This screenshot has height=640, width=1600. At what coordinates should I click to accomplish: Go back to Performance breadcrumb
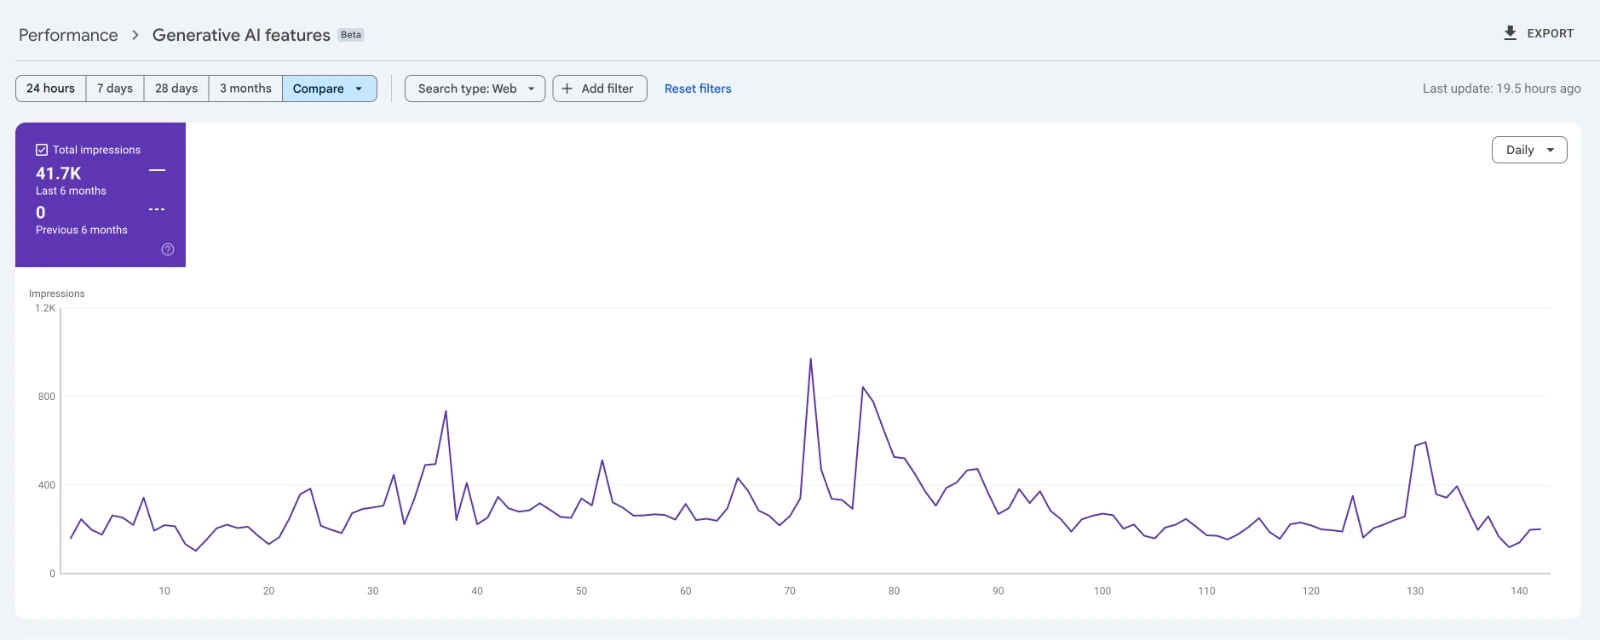68,35
